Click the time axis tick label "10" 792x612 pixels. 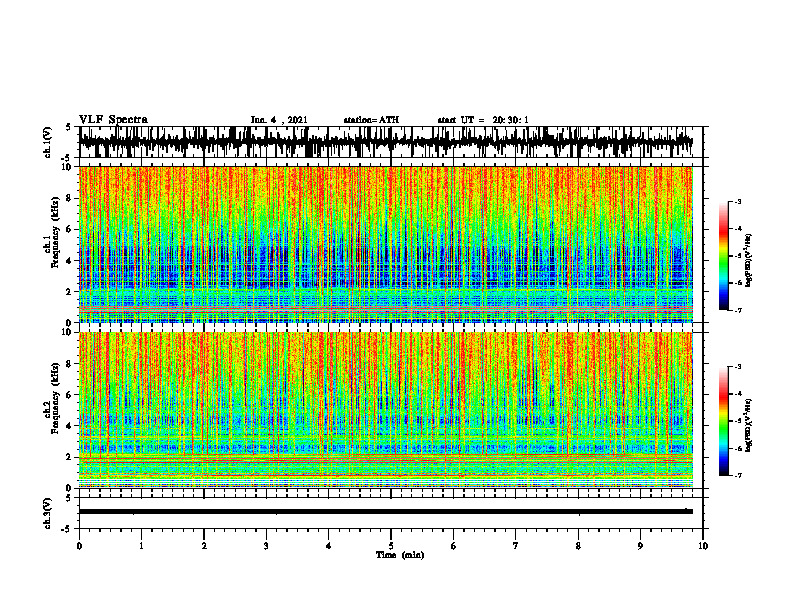pos(703,546)
